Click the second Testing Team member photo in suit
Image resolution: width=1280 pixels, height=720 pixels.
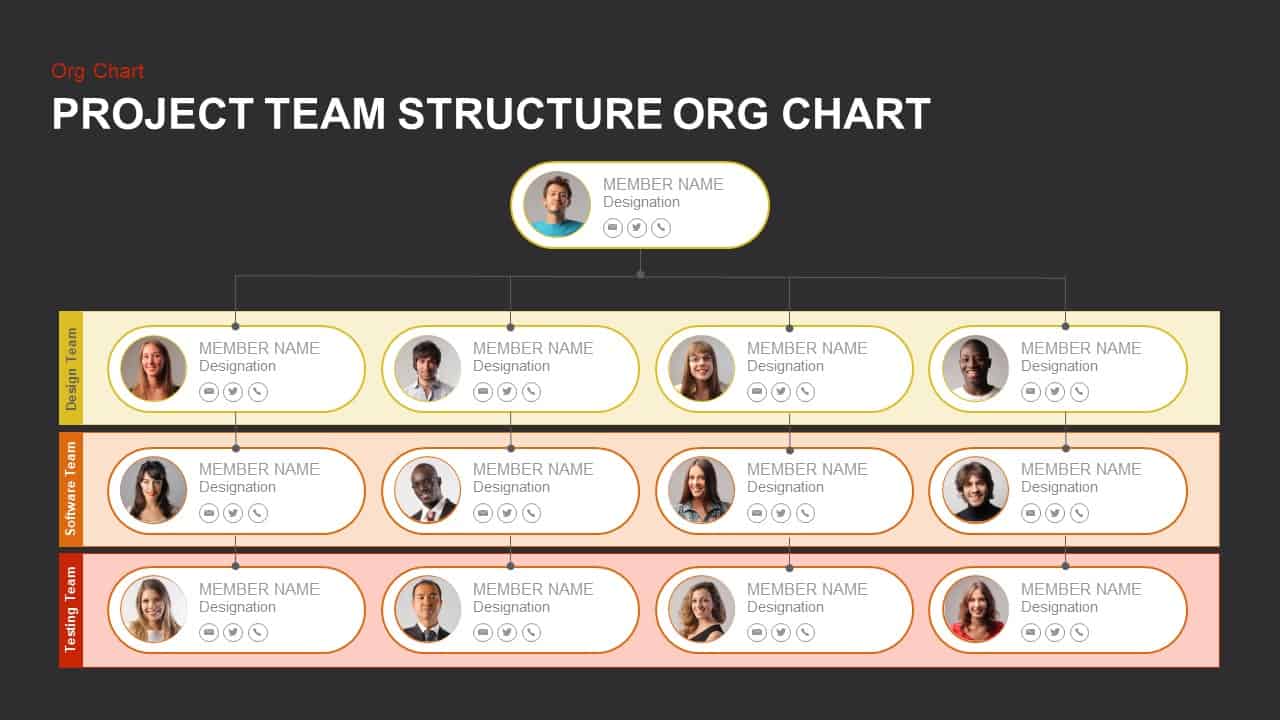[x=428, y=608]
